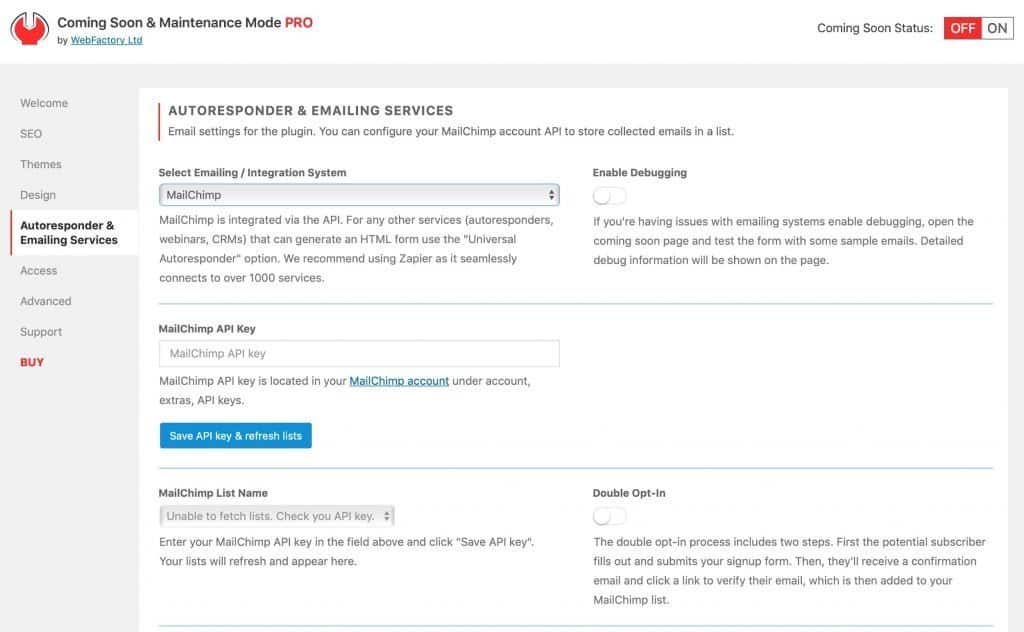Image resolution: width=1024 pixels, height=632 pixels.
Task: Click the MailChimp List Name label
Action: pos(213,493)
